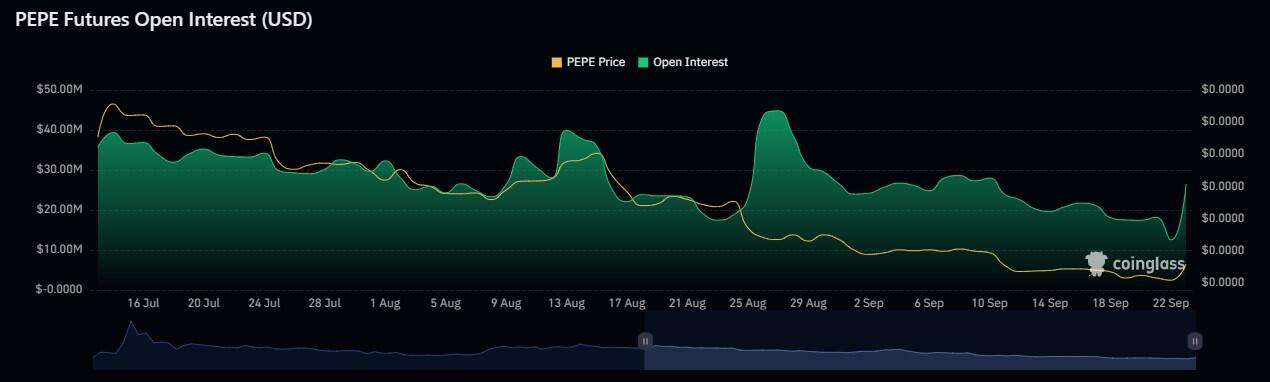Click the 28 Jul date label
1270x382 pixels.
[x=325, y=302]
